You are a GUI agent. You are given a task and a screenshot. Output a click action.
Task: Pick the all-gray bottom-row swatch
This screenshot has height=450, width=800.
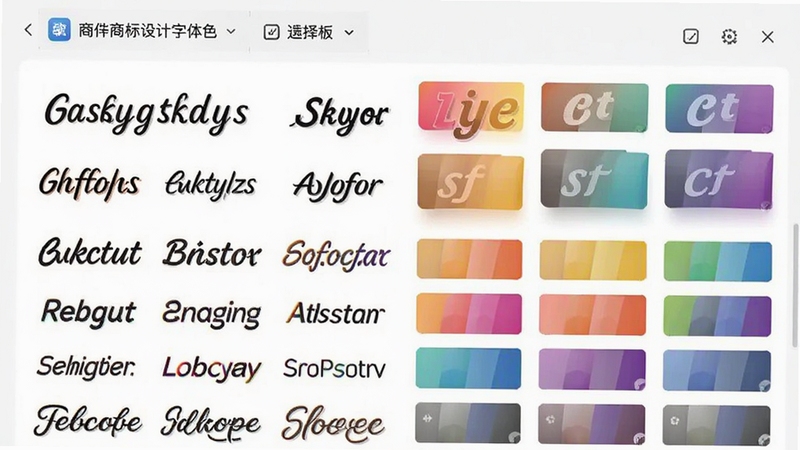(716, 425)
